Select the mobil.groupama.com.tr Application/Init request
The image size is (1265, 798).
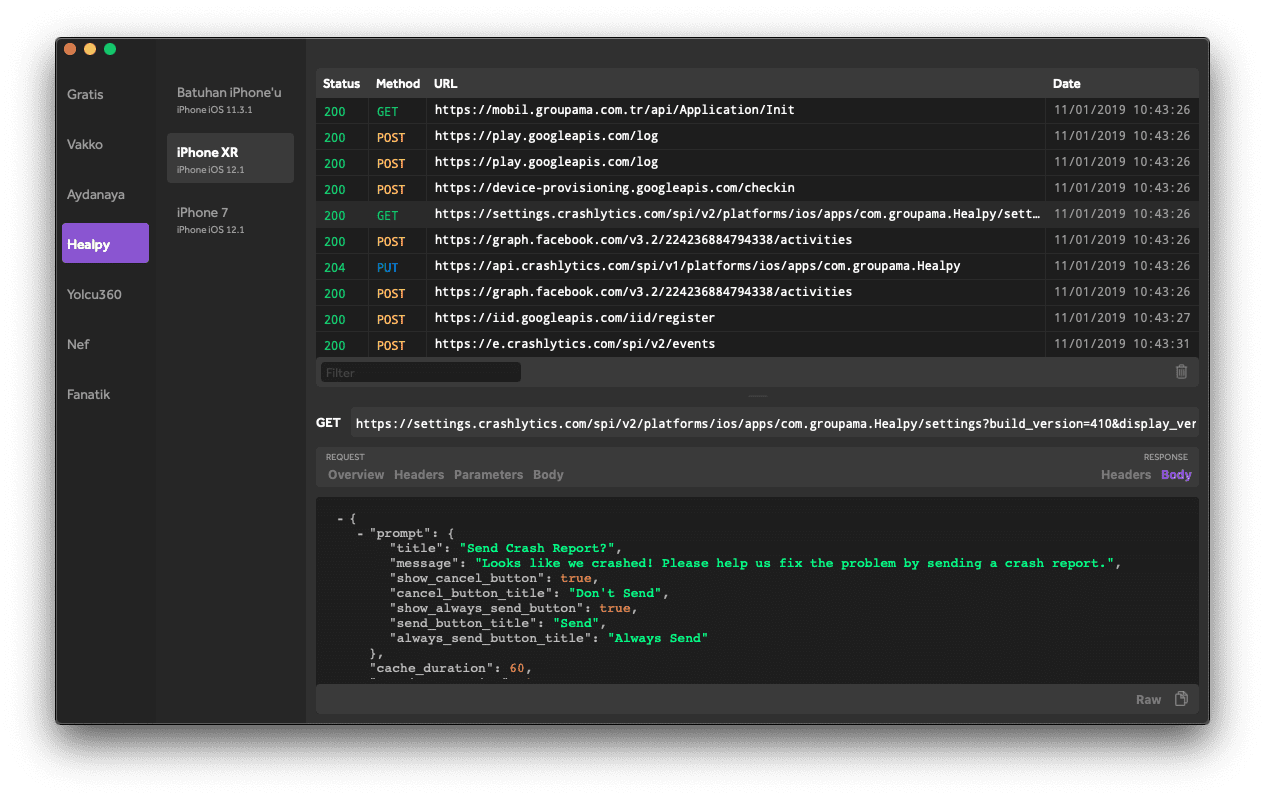[x=757, y=110]
